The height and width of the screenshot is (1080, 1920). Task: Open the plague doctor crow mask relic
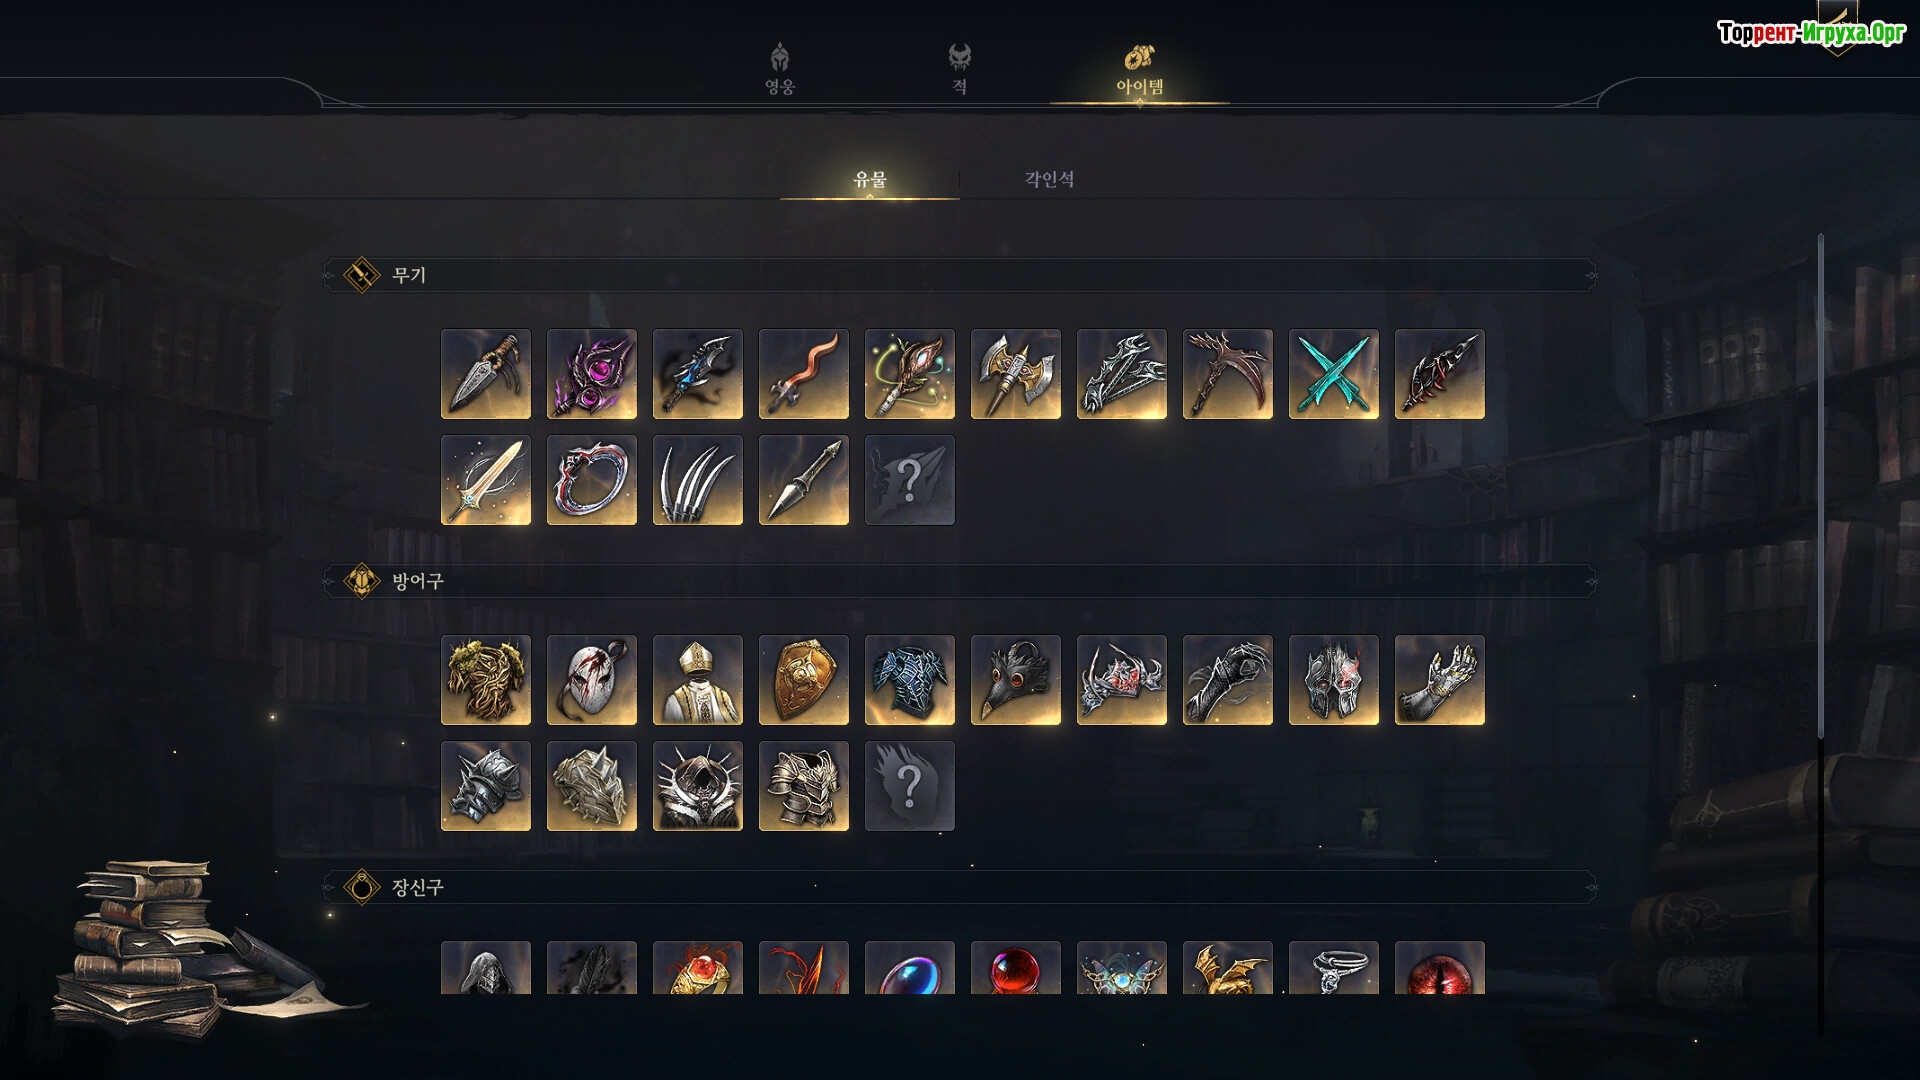pos(1016,680)
